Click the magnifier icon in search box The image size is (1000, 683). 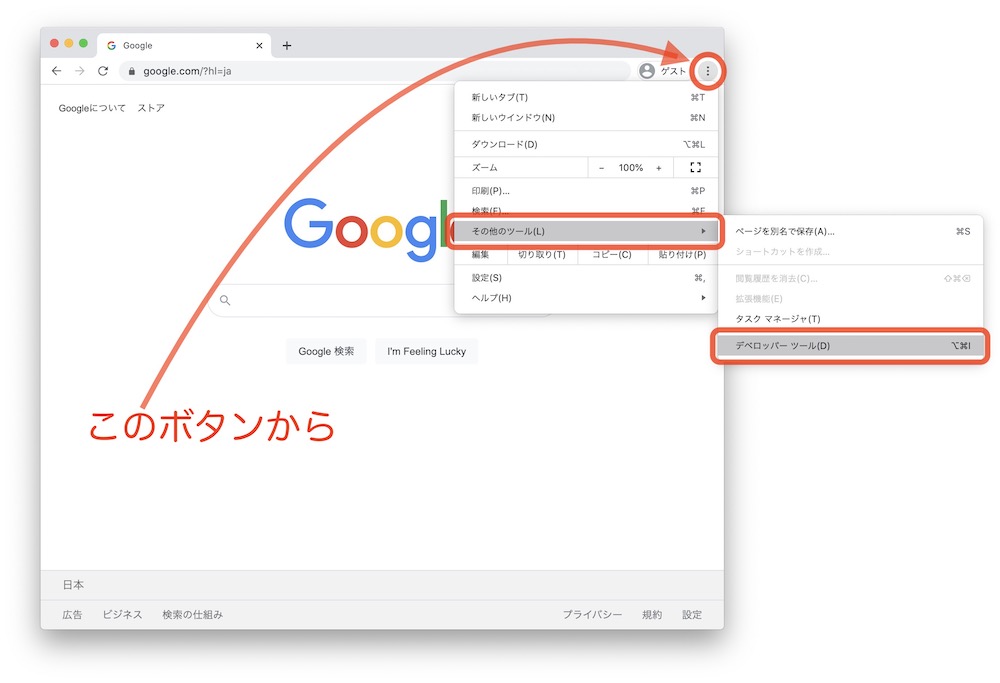(225, 300)
